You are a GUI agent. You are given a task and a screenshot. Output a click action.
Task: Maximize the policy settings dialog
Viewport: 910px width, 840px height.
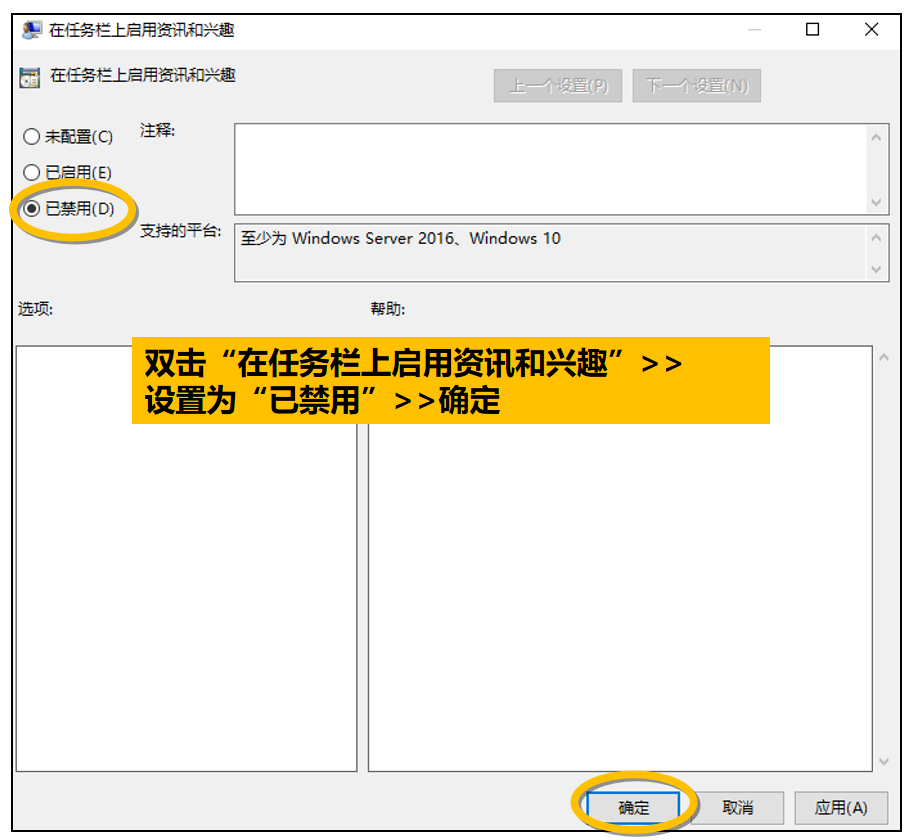click(813, 30)
